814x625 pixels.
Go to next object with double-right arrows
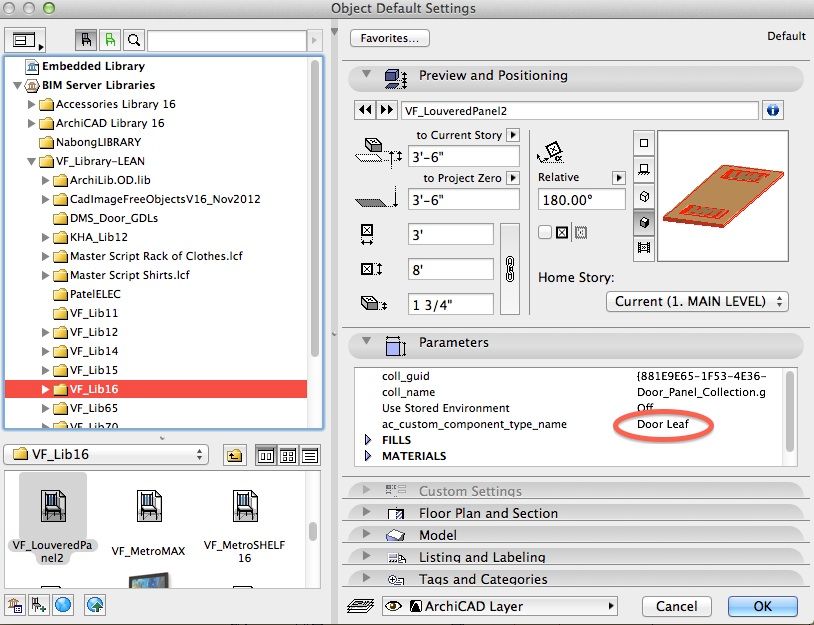point(387,110)
